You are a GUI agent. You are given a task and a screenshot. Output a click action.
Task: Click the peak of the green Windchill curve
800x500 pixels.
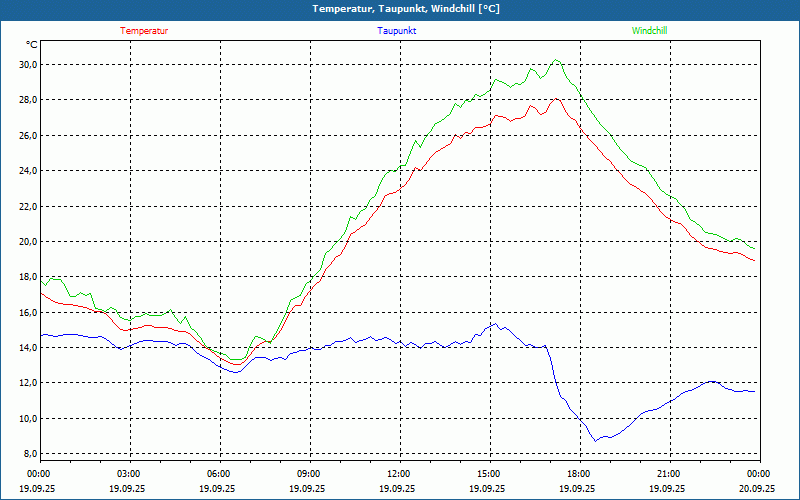pyautogui.click(x=557, y=60)
